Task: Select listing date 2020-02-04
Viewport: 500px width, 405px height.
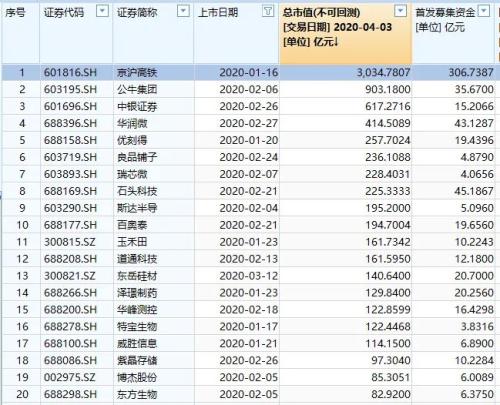Action: point(248,208)
